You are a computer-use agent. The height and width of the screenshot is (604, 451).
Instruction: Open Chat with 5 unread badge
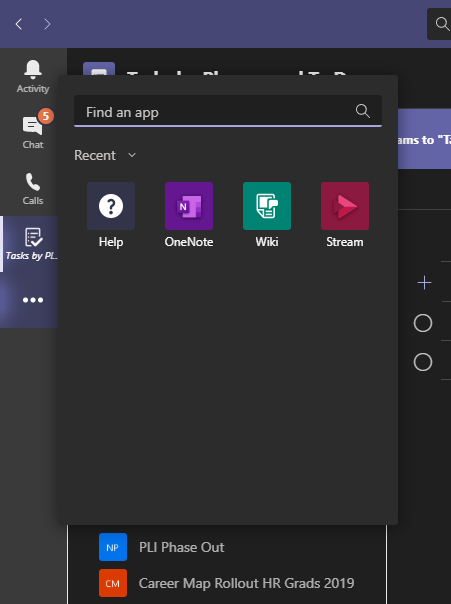tap(33, 130)
